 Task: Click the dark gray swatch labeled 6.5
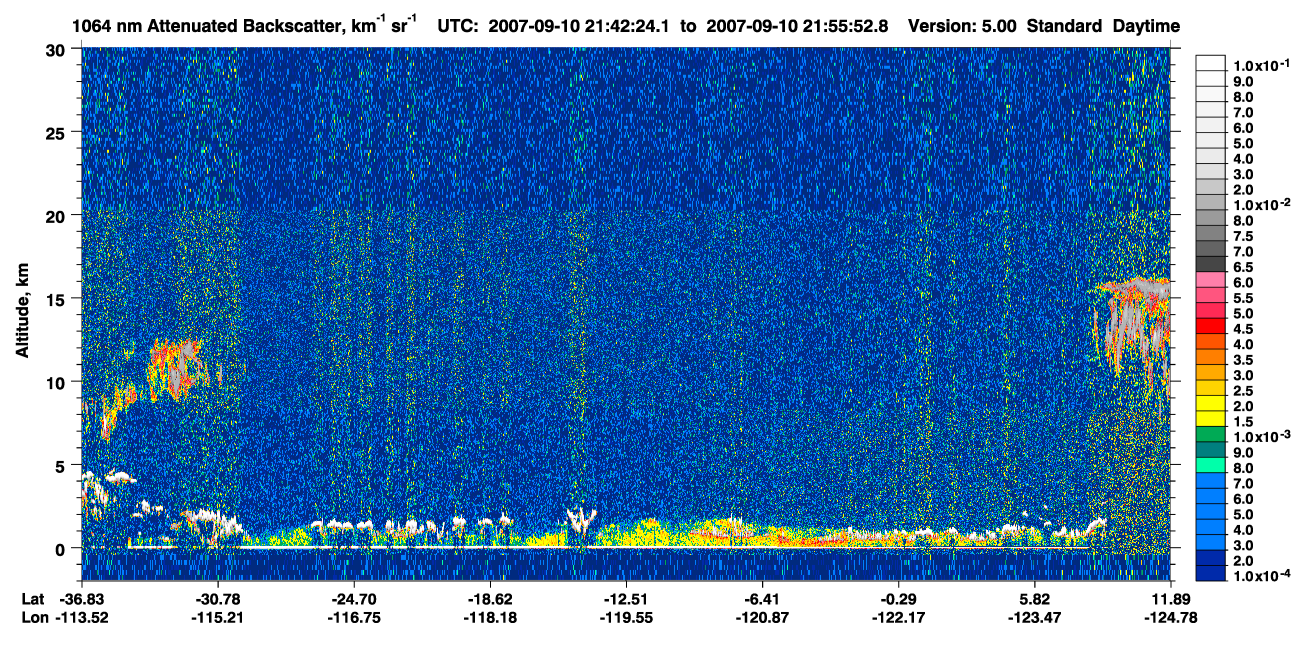(x=1211, y=266)
